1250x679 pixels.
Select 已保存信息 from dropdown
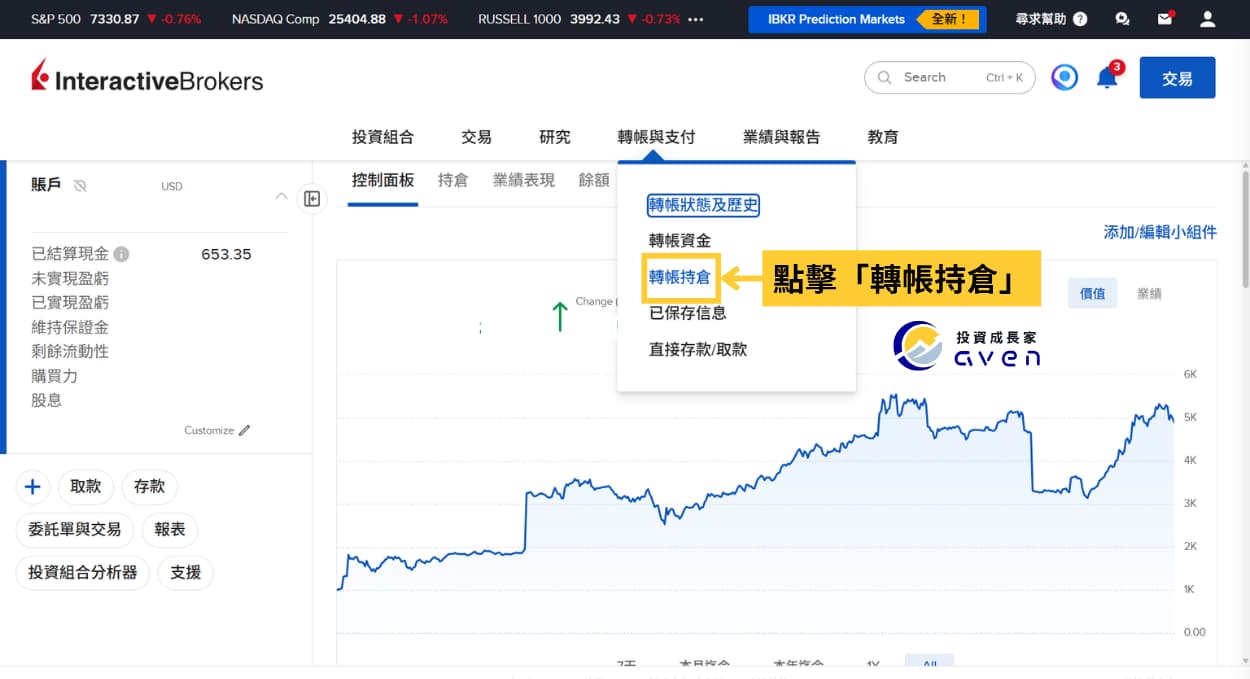[688, 313]
